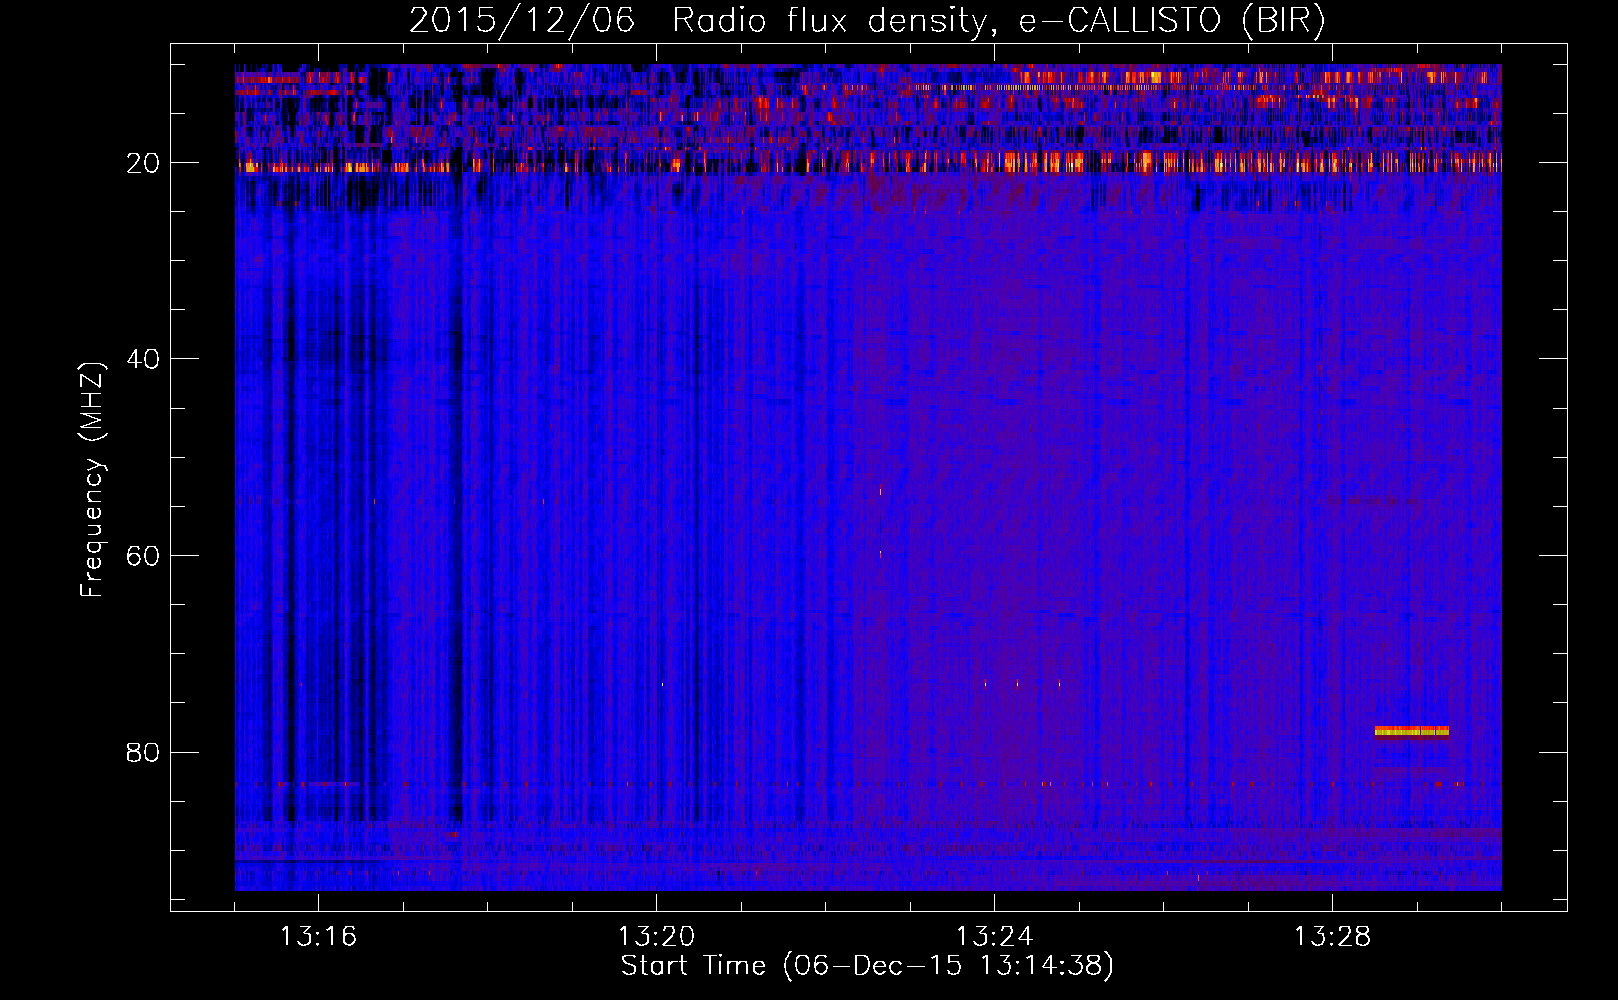Image resolution: width=1618 pixels, height=1000 pixels.
Task: Select the 80 frequency tick label
Action: point(144,751)
